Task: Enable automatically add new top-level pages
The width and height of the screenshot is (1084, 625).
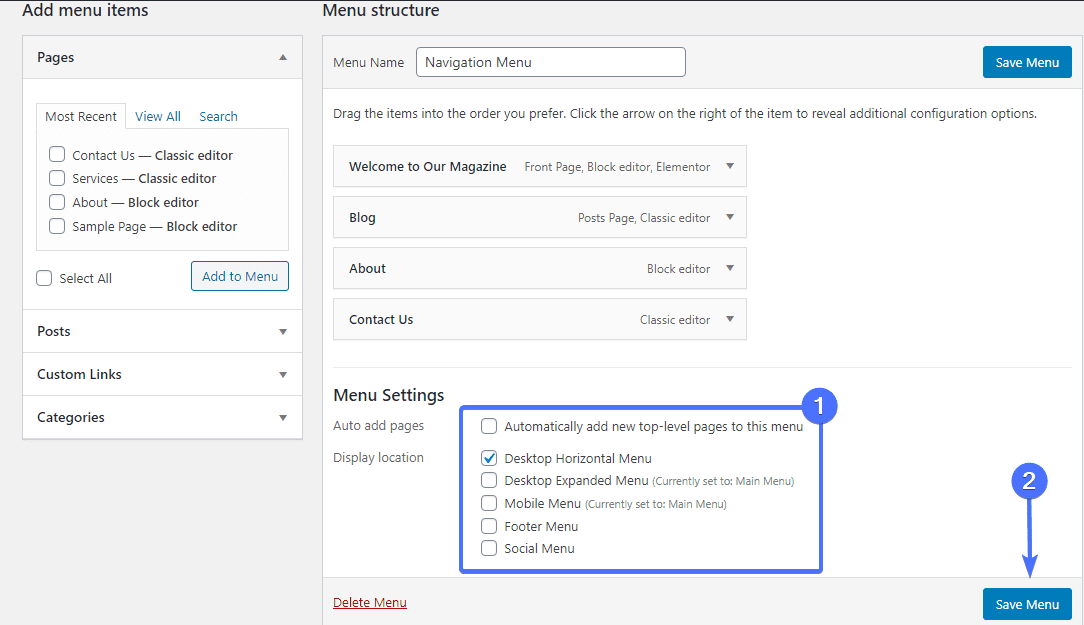Action: point(489,426)
